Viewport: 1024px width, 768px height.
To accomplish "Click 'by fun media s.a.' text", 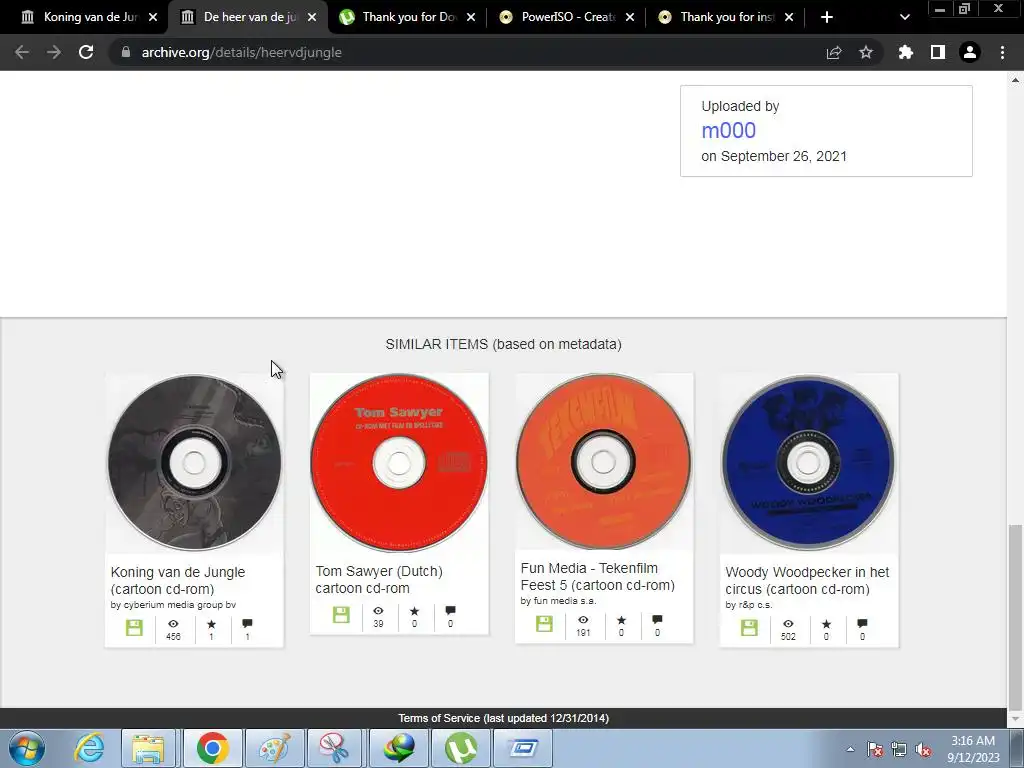I will tap(558, 601).
